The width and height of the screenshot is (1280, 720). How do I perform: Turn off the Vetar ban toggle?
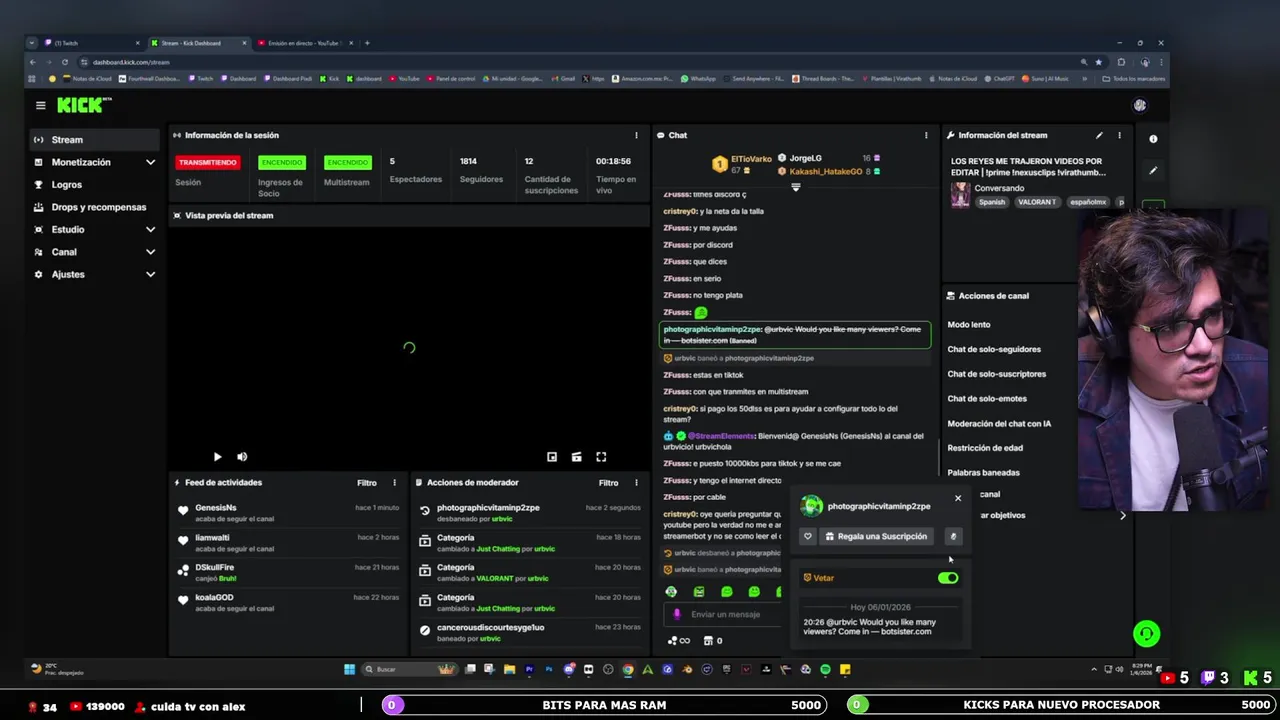(x=948, y=578)
